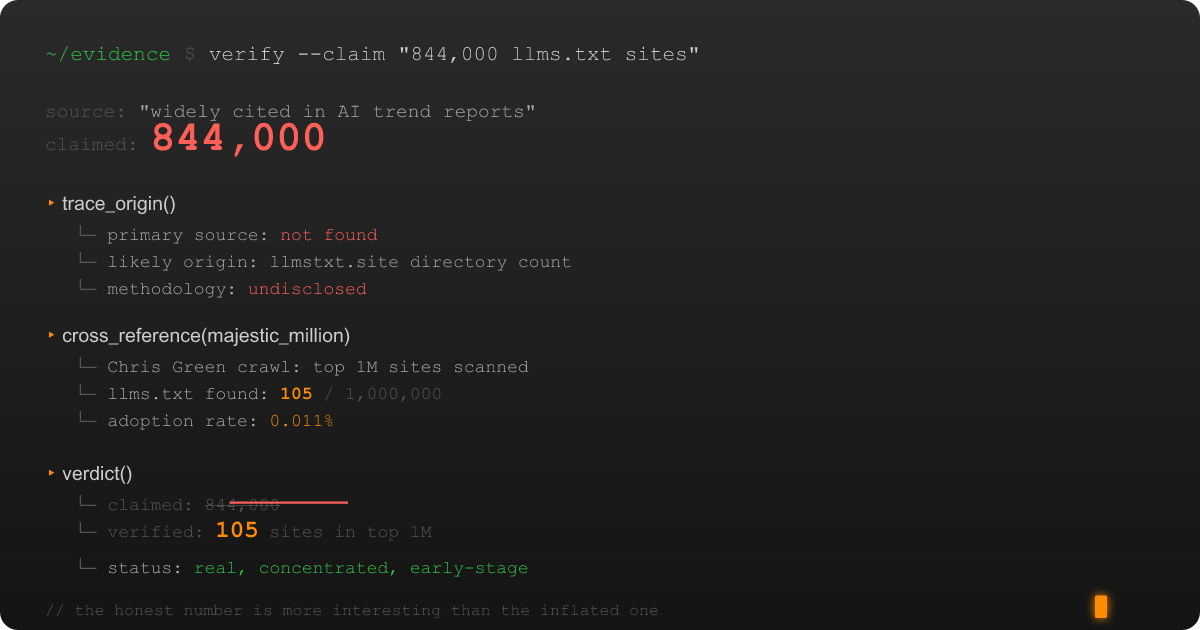Select the green 'real, concentrated, early-stage' status
Image resolution: width=1200 pixels, height=630 pixels.
coord(361,568)
